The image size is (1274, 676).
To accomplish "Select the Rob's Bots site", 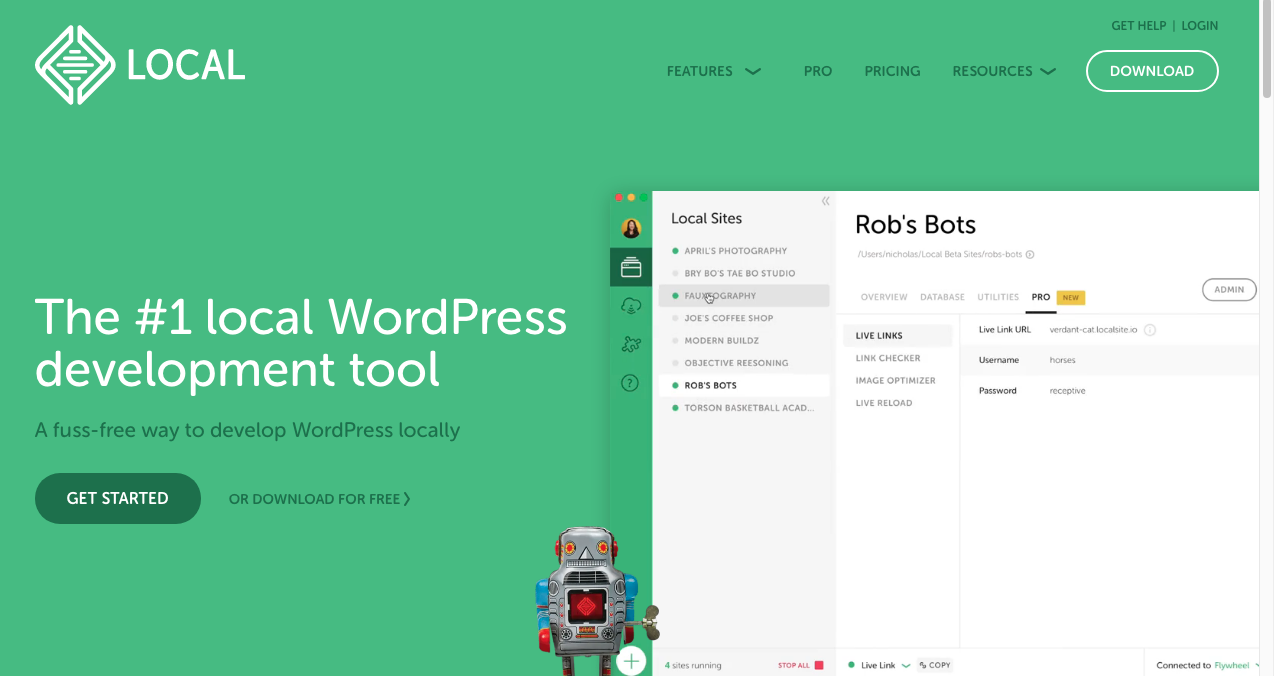I will point(744,385).
